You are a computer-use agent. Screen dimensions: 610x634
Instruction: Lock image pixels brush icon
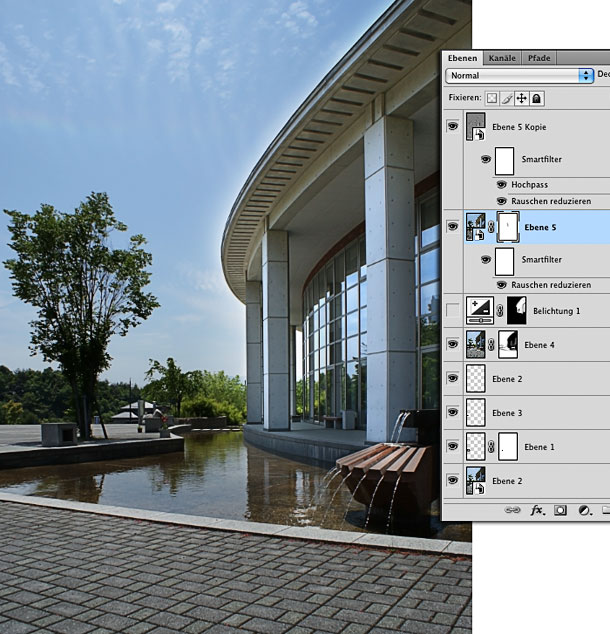507,98
